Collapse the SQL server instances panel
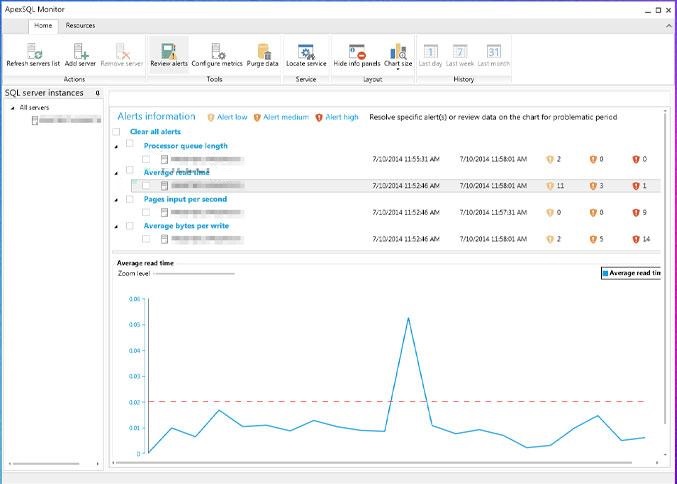677x484 pixels. (x=98, y=93)
